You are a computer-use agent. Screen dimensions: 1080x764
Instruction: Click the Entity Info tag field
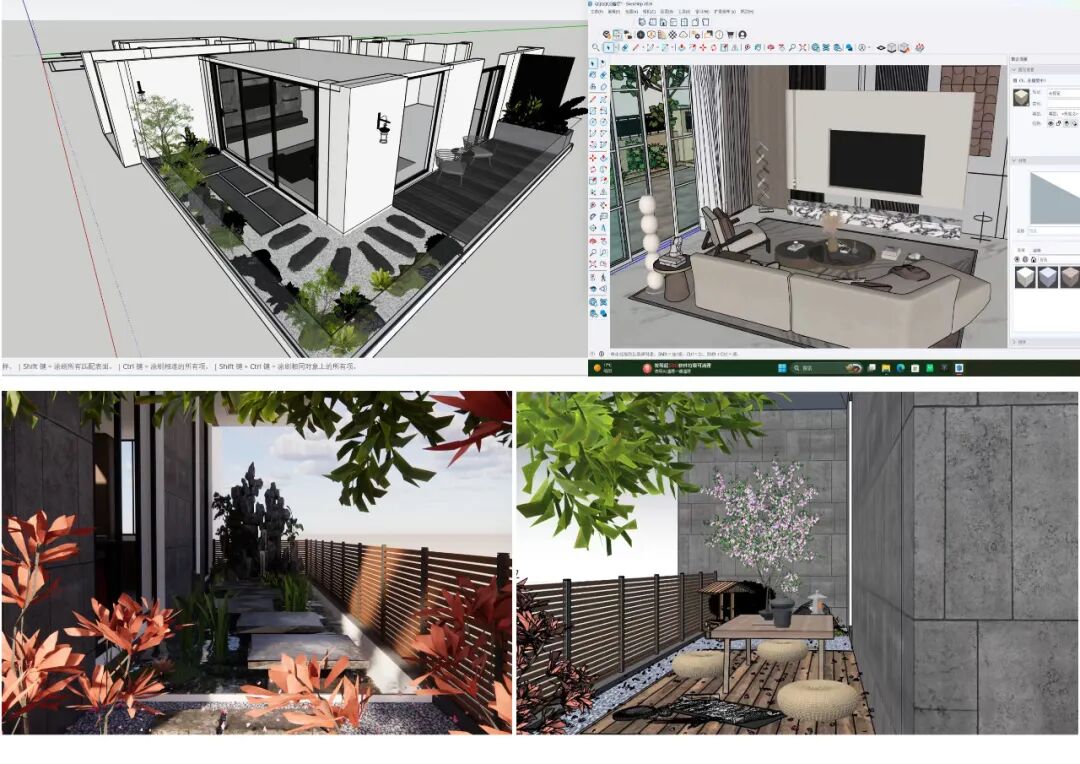coord(1063,92)
